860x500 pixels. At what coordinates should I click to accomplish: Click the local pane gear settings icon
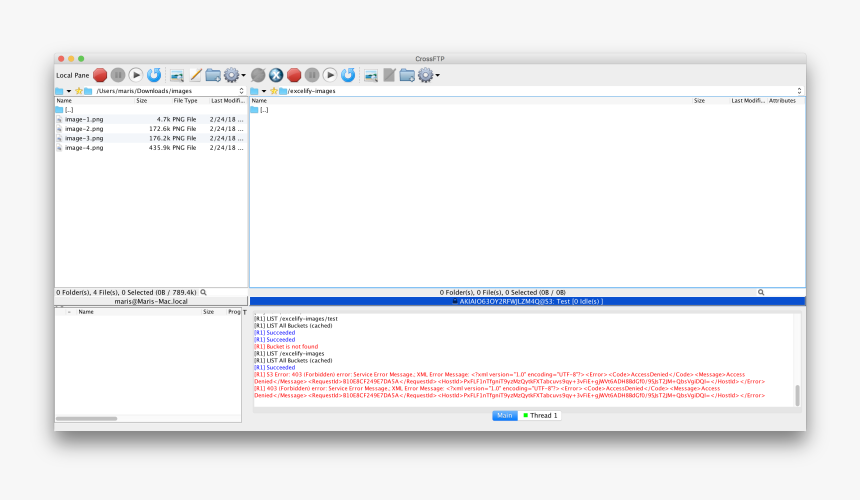point(231,75)
